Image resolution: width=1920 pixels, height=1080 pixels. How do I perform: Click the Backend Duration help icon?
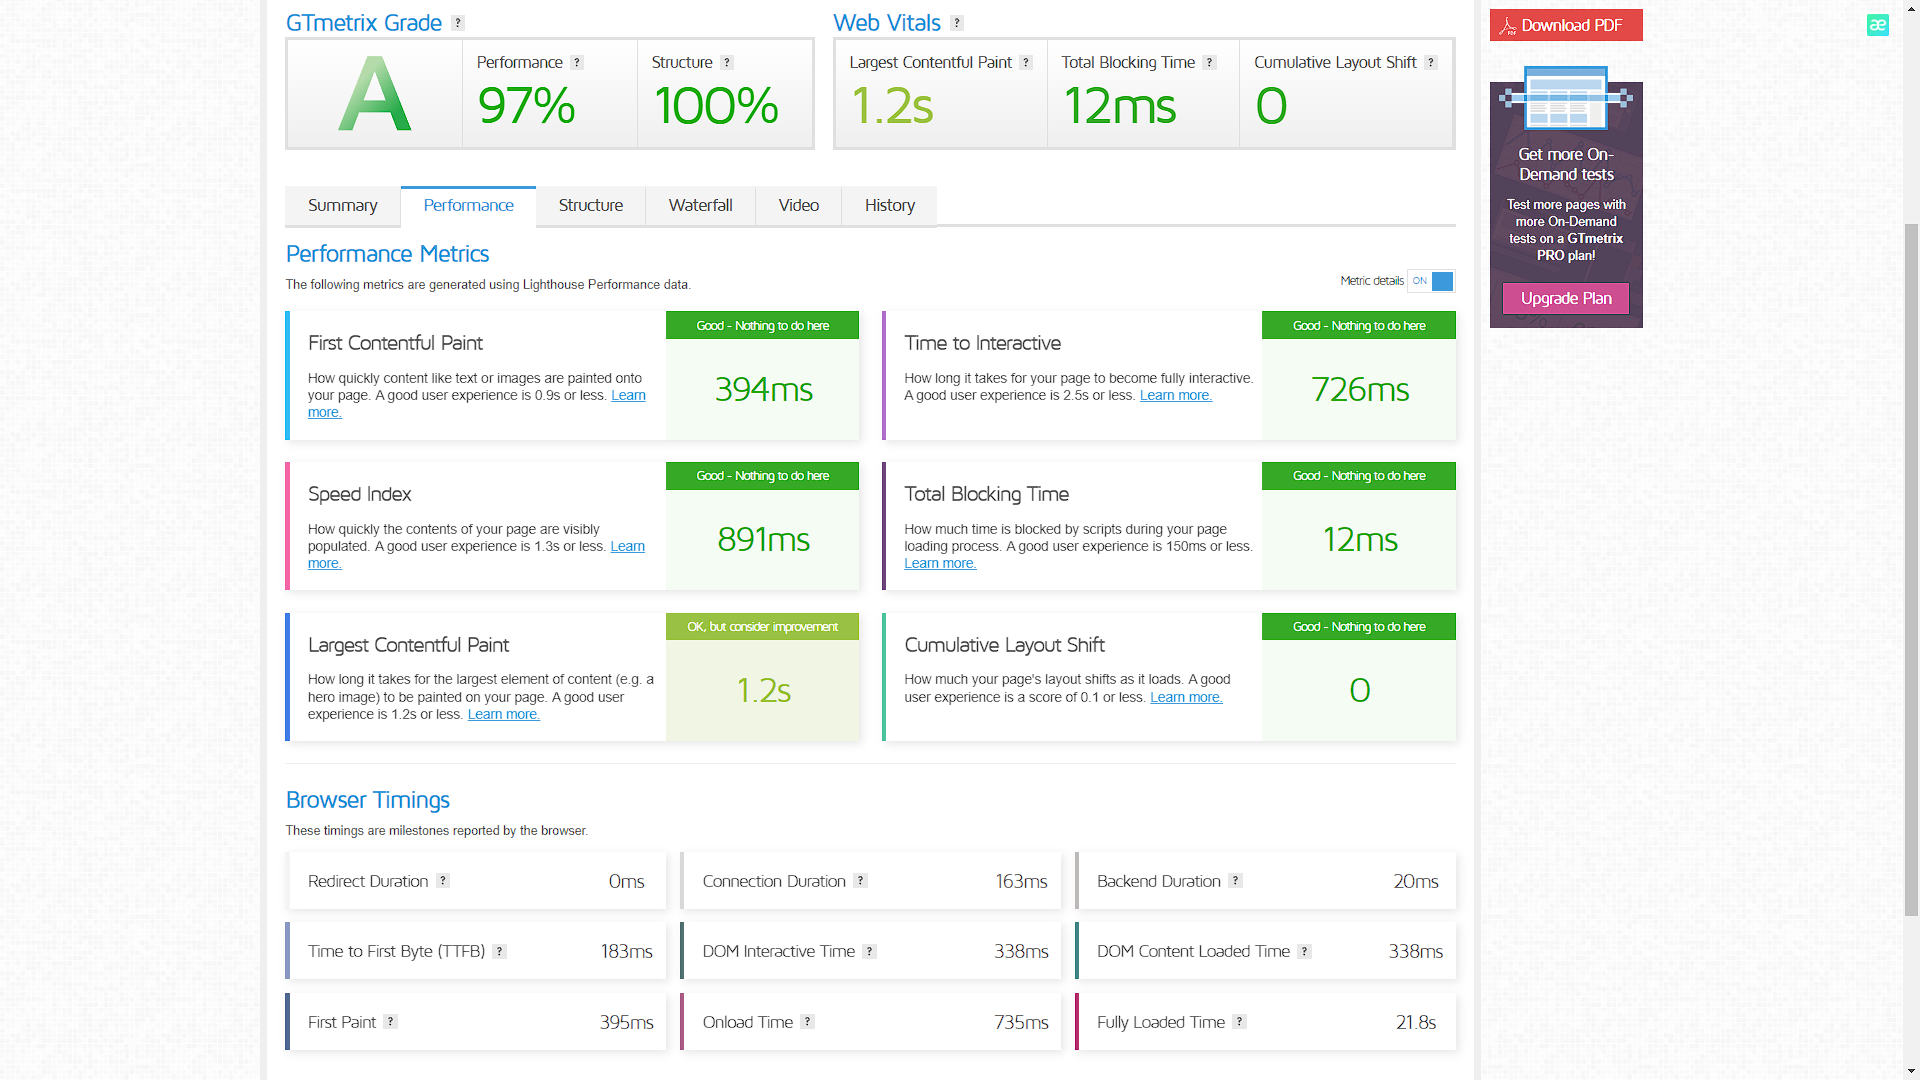[1236, 881]
